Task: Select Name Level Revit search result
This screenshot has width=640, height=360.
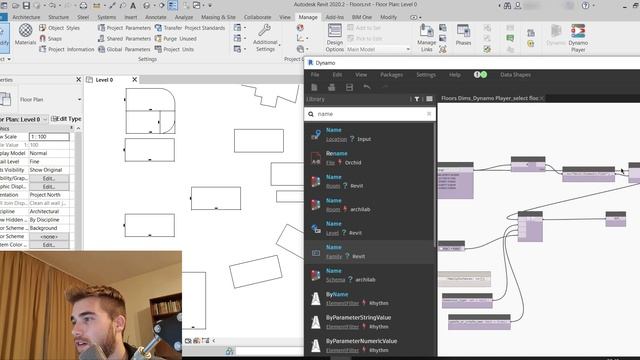Action: tap(369, 228)
